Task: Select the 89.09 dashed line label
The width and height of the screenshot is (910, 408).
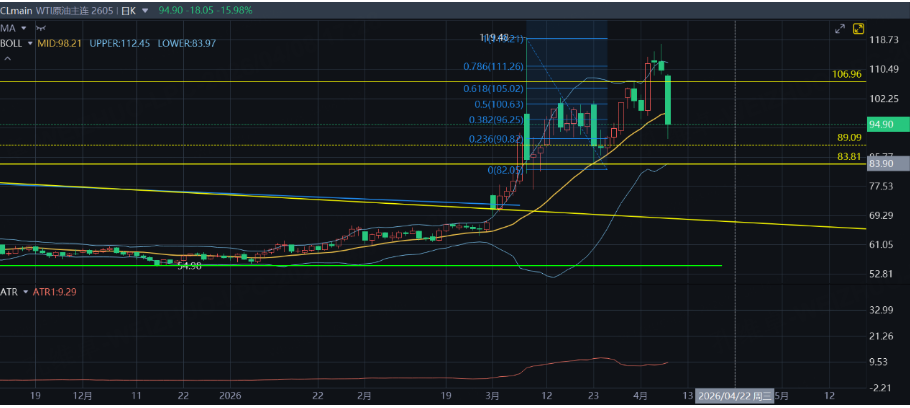Action: coord(849,138)
